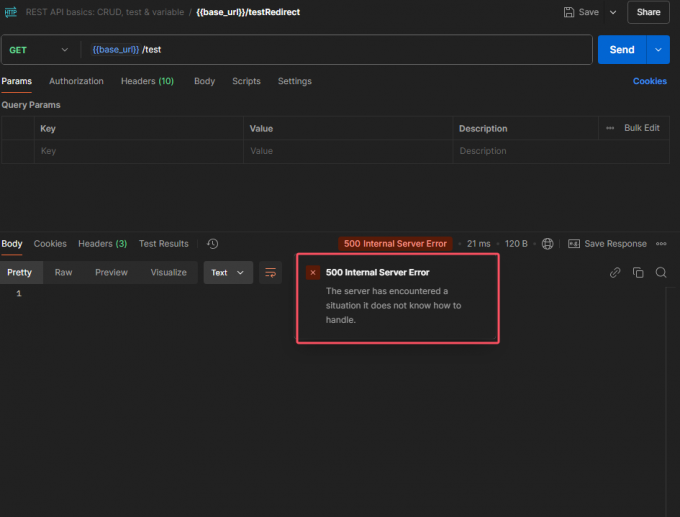Click the 21 ms response time
This screenshot has width=680, height=517.
point(478,244)
